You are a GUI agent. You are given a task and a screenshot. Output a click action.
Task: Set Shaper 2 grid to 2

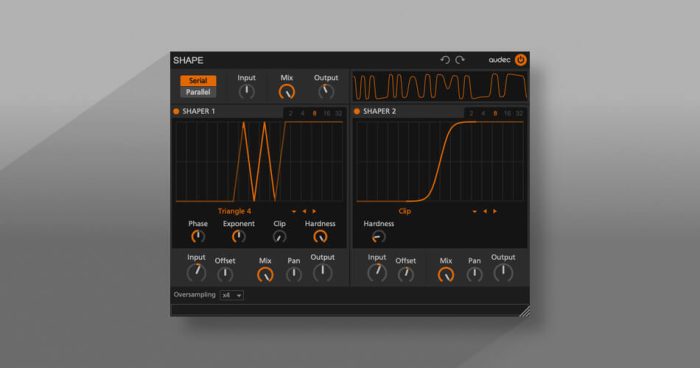point(471,113)
